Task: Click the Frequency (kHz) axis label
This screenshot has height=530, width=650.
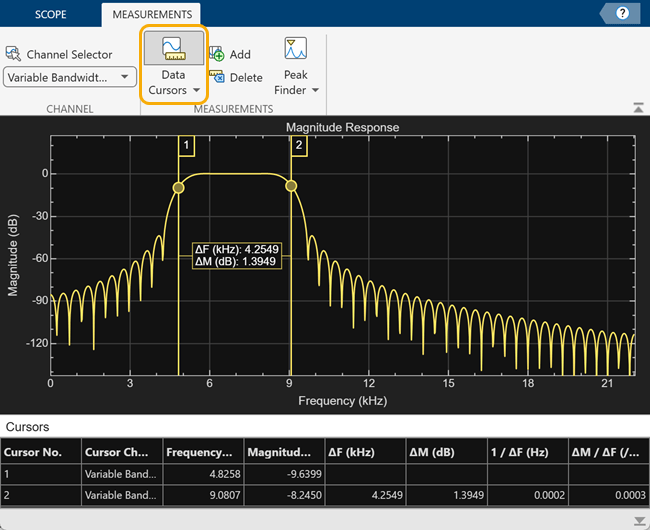Action: (342, 401)
